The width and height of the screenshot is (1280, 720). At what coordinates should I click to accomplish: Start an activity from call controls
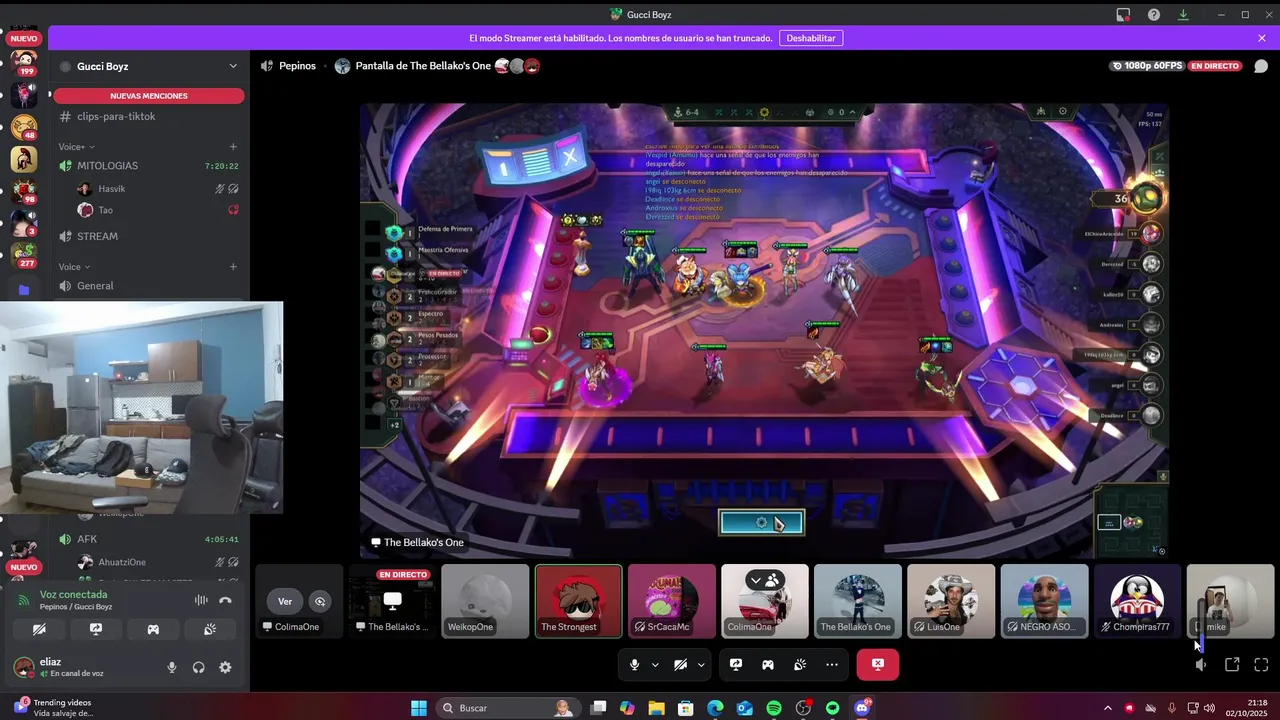pos(768,665)
